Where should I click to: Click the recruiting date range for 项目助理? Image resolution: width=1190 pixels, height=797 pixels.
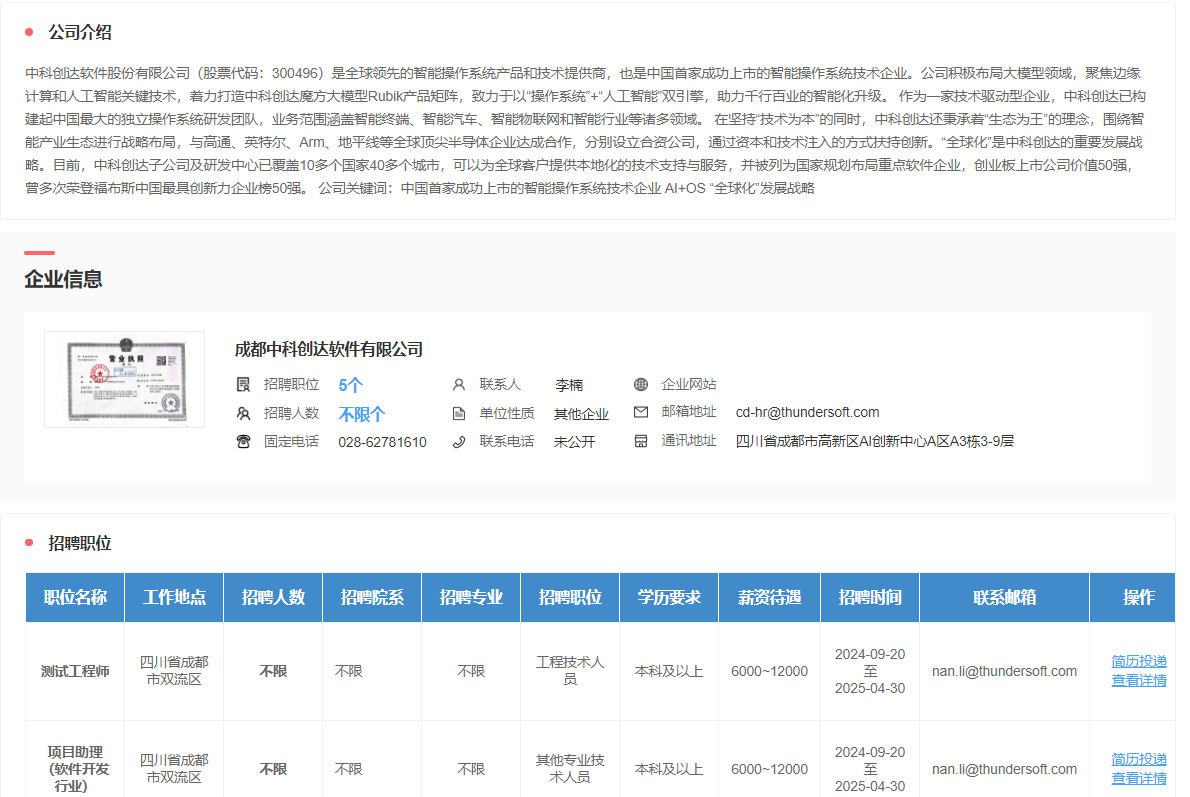(x=870, y=769)
